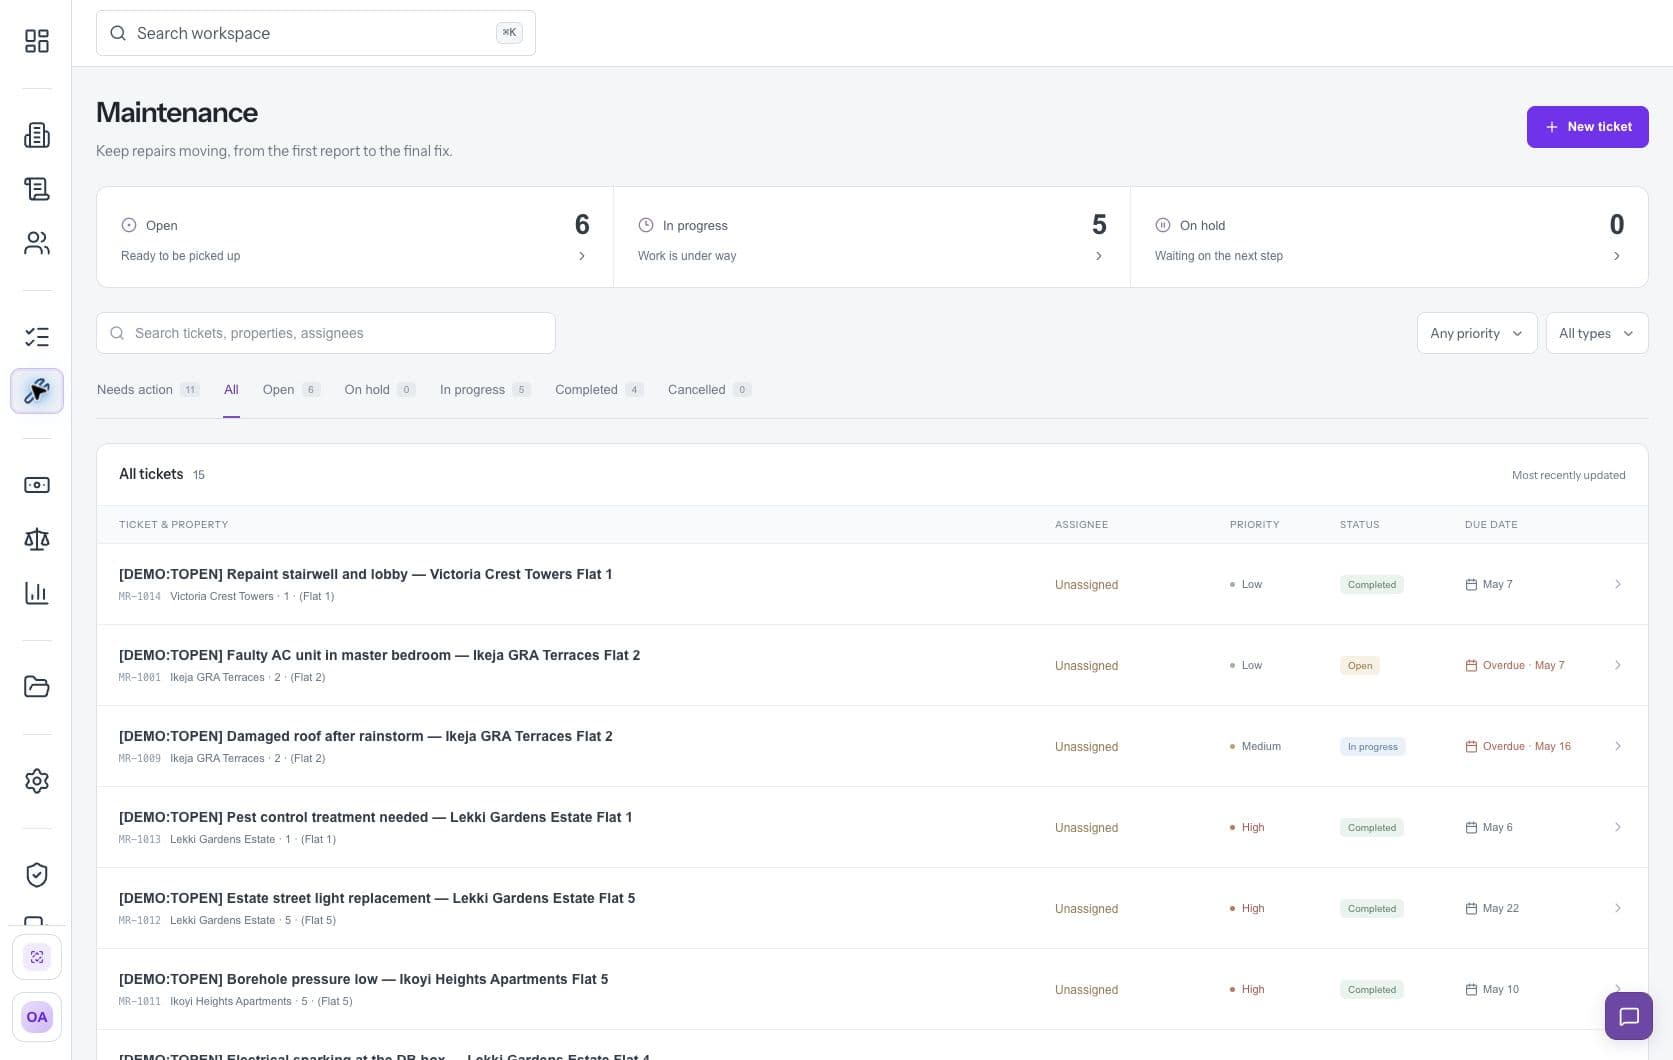Viewport: 1673px width, 1060px height.
Task: Click the ⌘K shortcut badge
Action: point(509,33)
